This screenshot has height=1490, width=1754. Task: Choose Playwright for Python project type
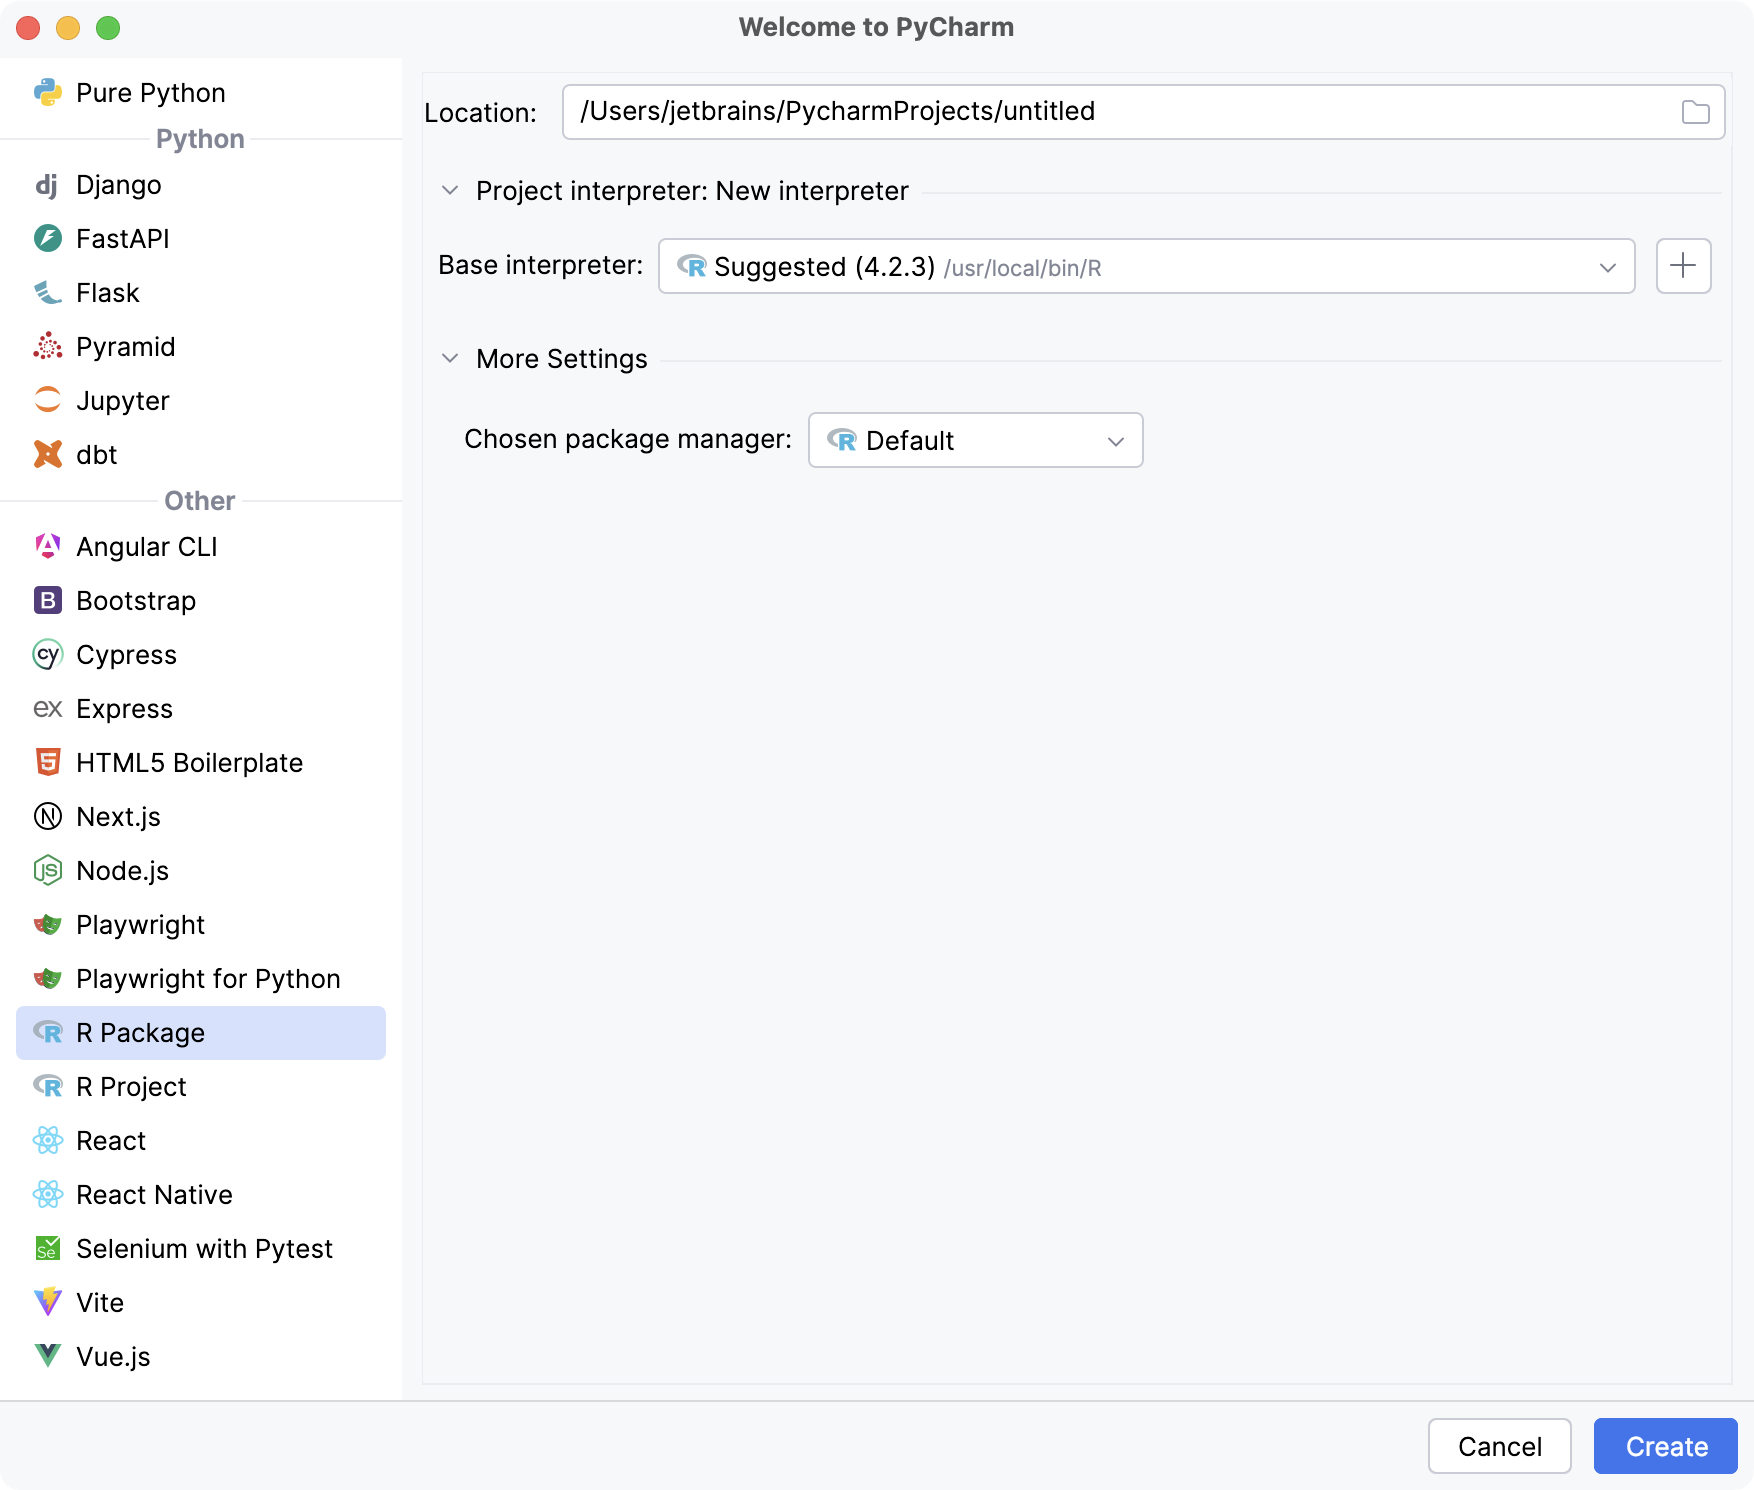click(208, 978)
